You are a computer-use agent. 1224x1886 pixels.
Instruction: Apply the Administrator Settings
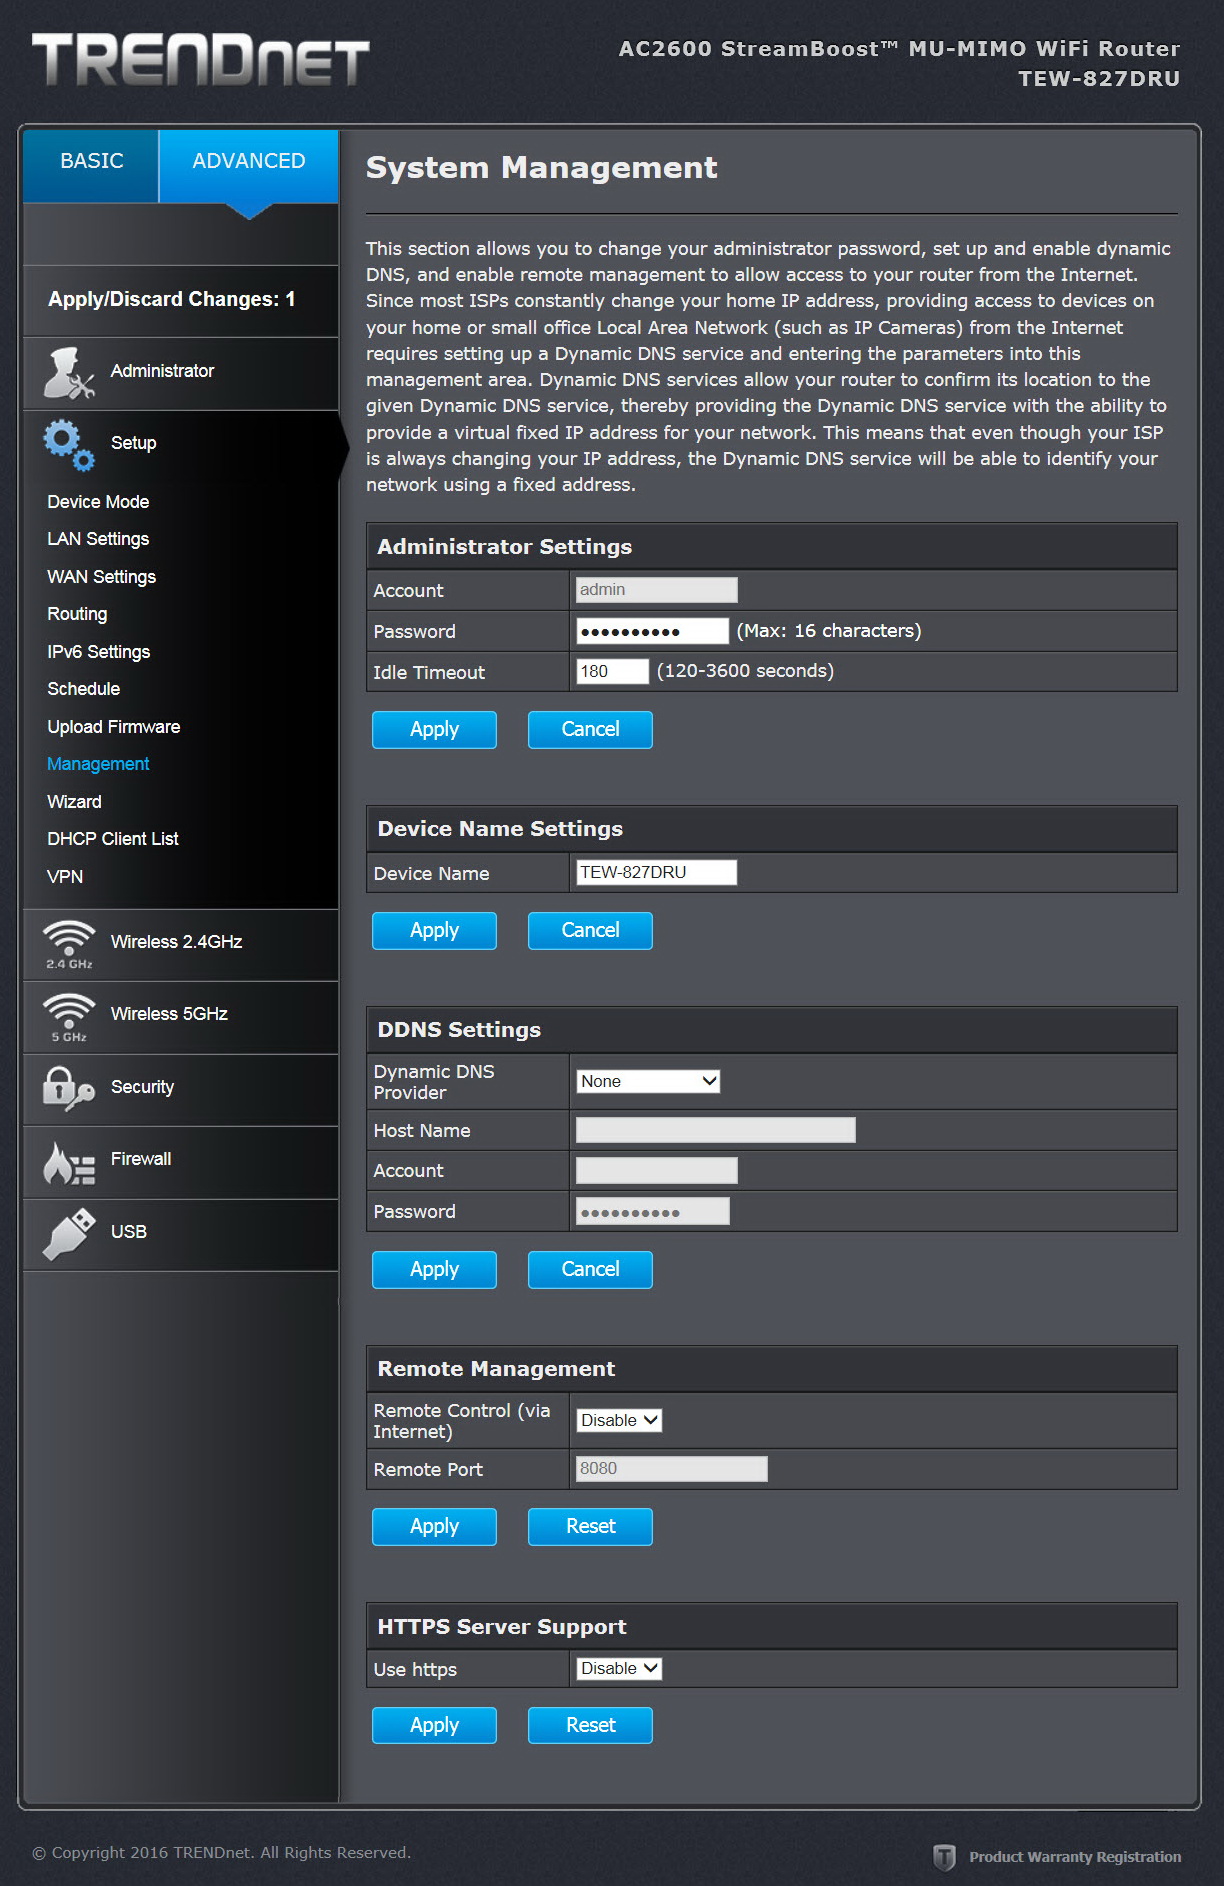434,730
